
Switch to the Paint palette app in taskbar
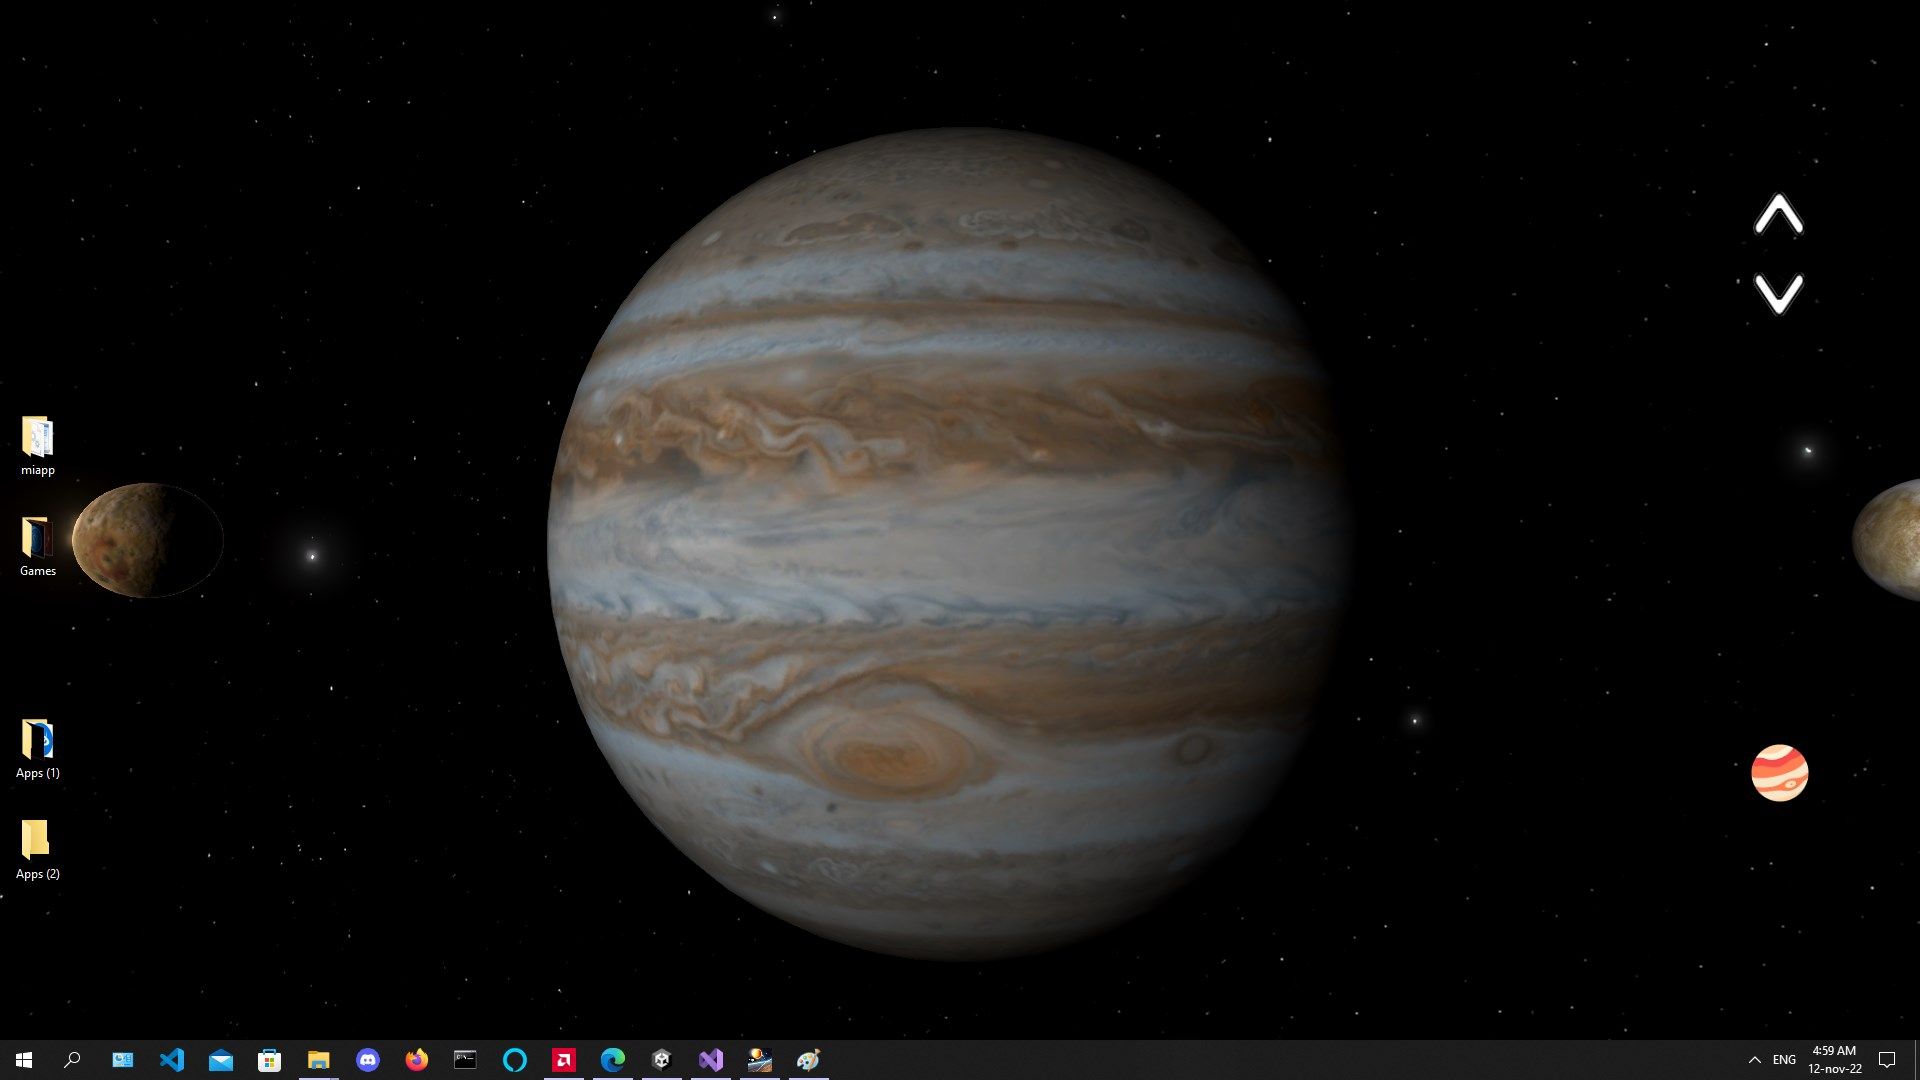808,1060
